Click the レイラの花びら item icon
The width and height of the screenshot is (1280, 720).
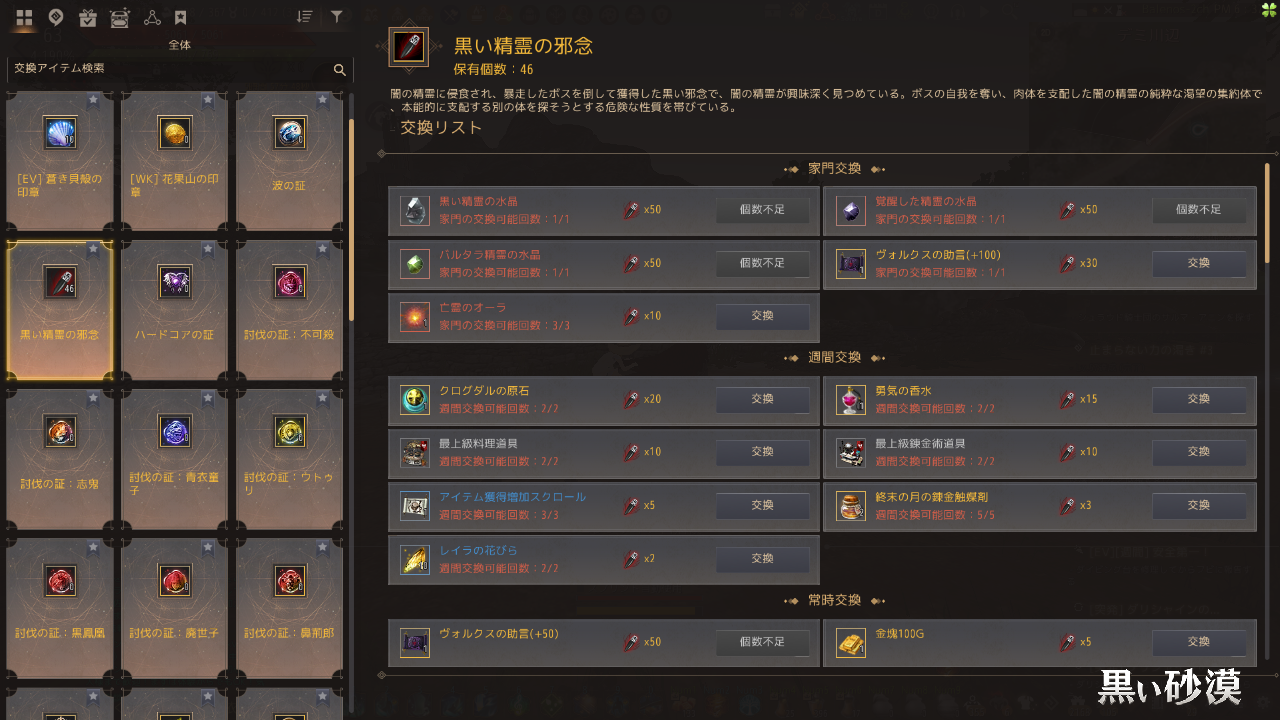[415, 560]
